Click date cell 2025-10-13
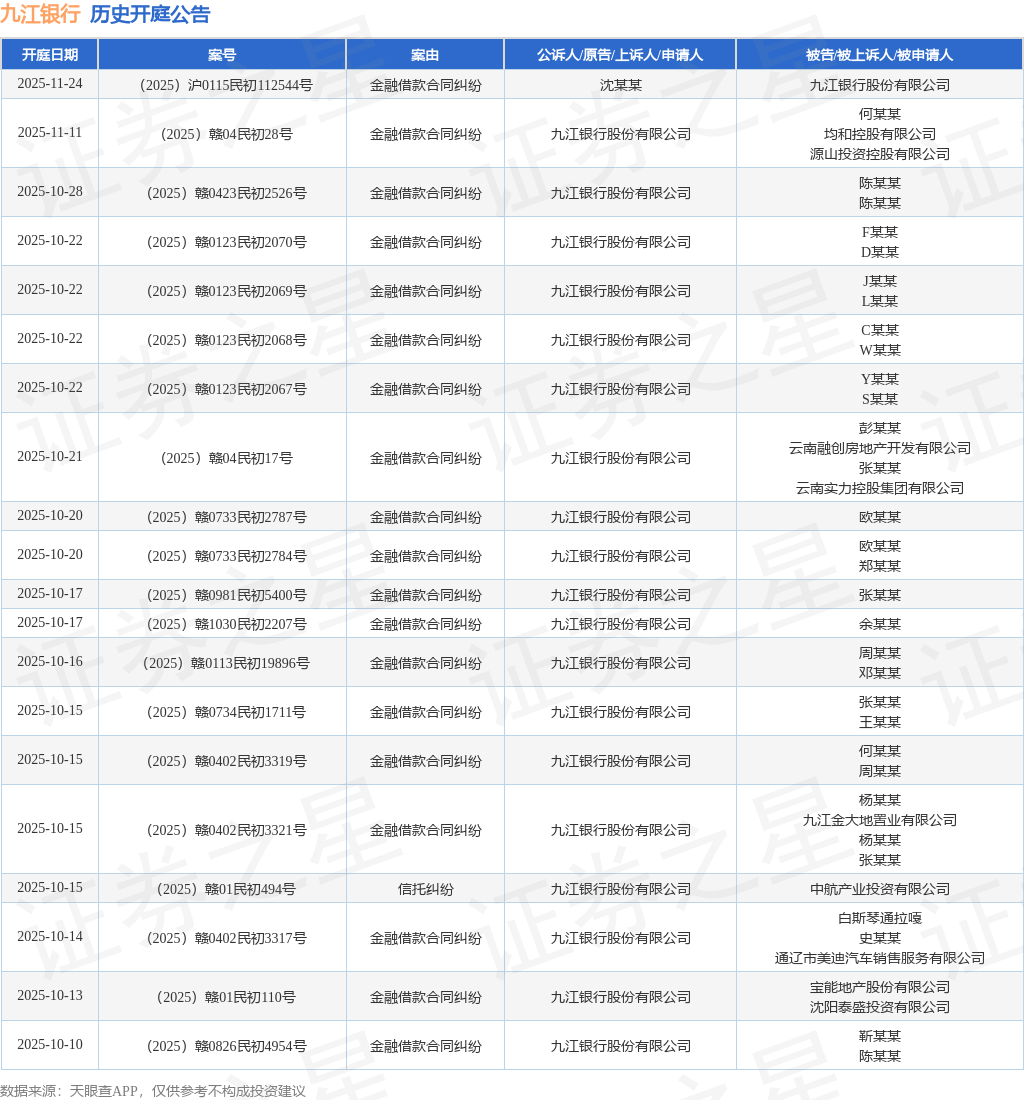Viewport: 1024px width, 1100px height. [x=50, y=995]
